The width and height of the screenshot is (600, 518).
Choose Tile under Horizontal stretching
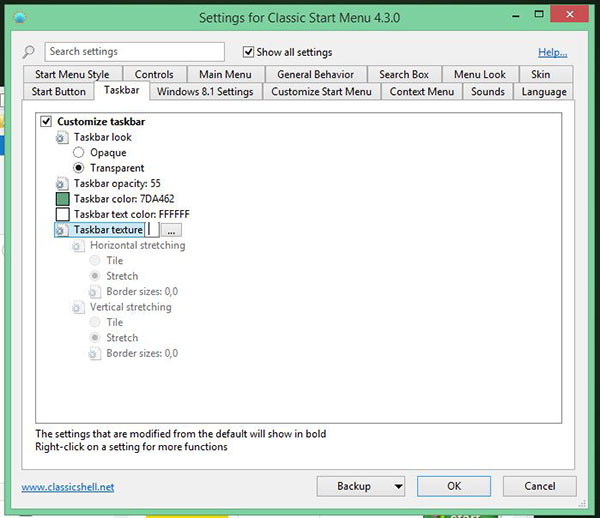pyautogui.click(x=95, y=261)
